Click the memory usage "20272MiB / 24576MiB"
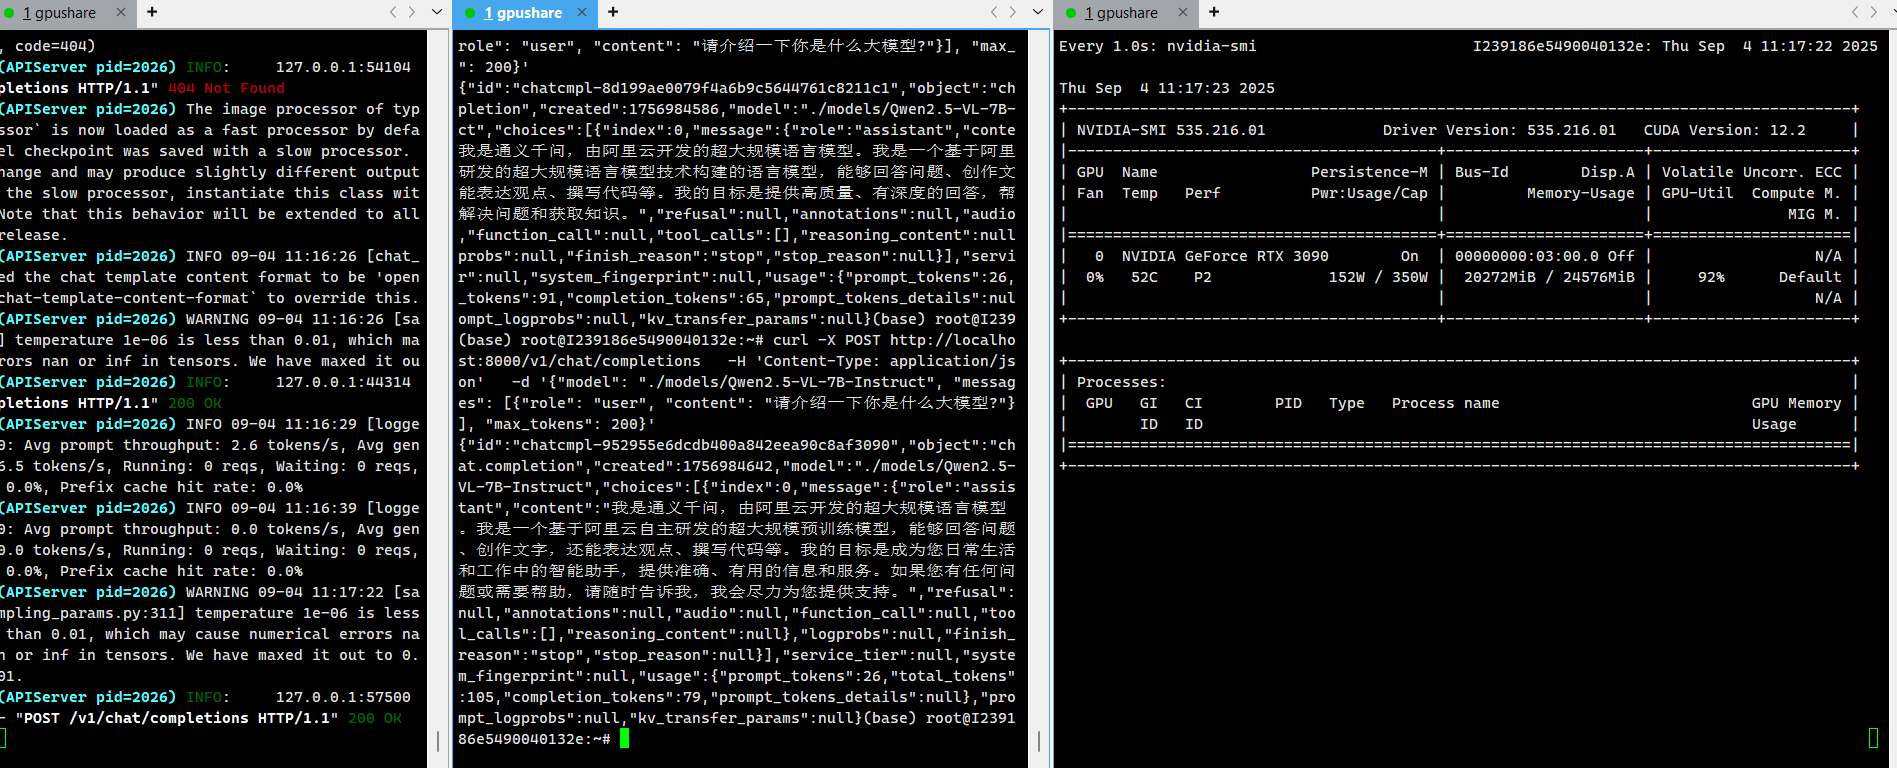The height and width of the screenshot is (768, 1897). pyautogui.click(x=1549, y=277)
